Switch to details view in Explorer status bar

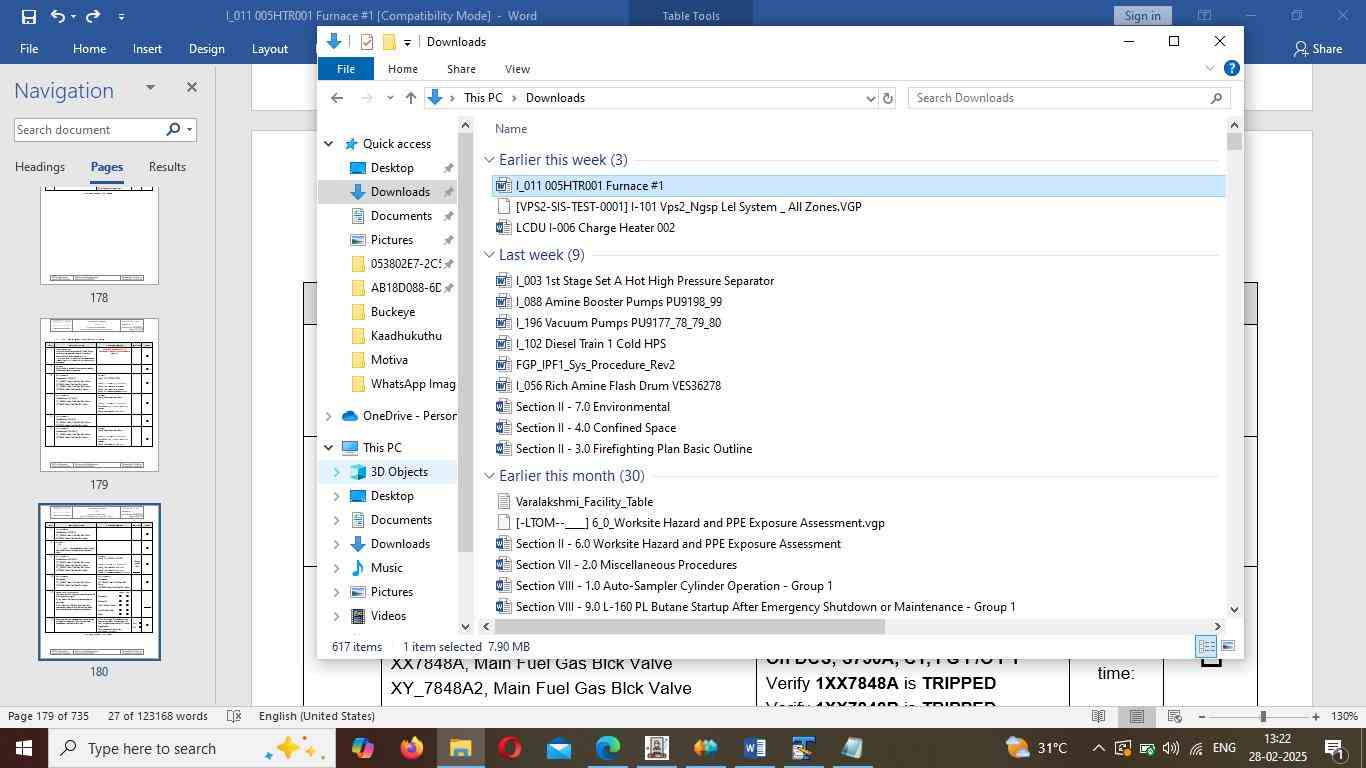(x=1206, y=647)
